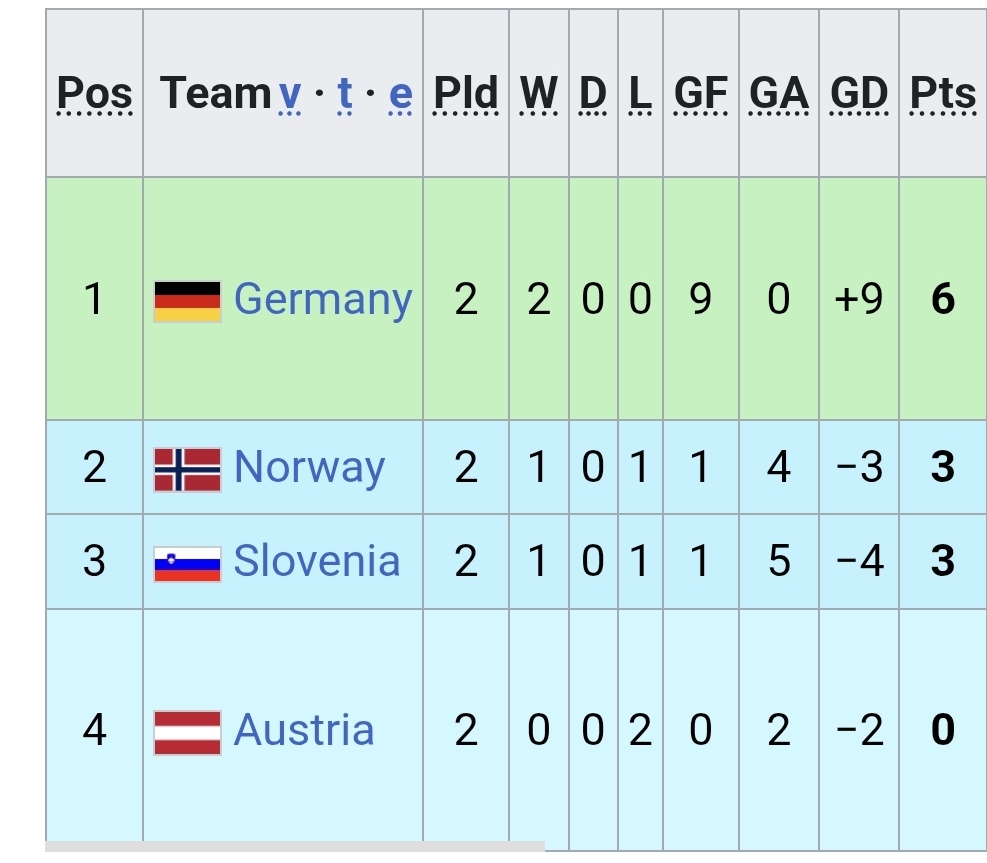Click the Pts column header
The image size is (987, 863).
coord(942,94)
